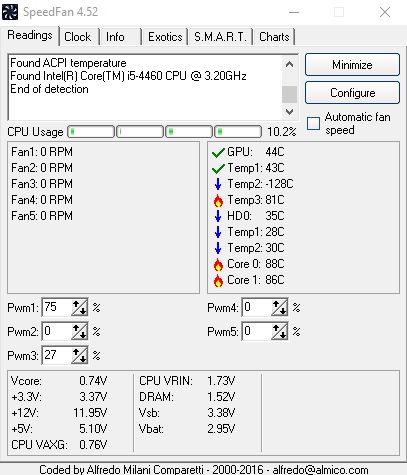
Task: Switch to the Exotics tab
Action: pyautogui.click(x=165, y=37)
